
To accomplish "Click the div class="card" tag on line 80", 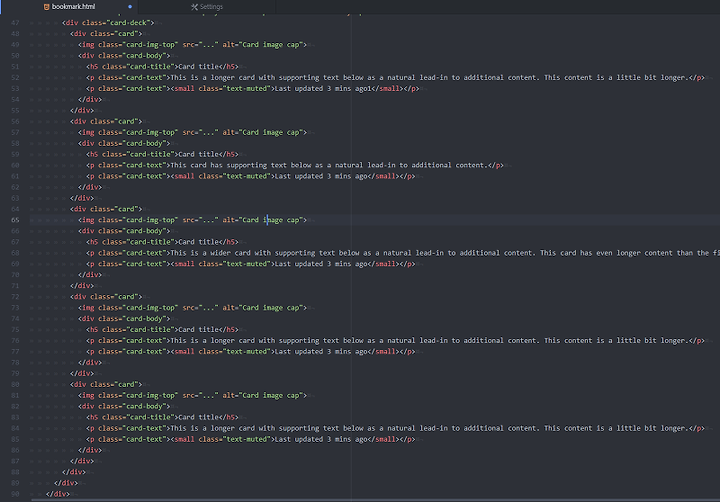I will [x=106, y=384].
